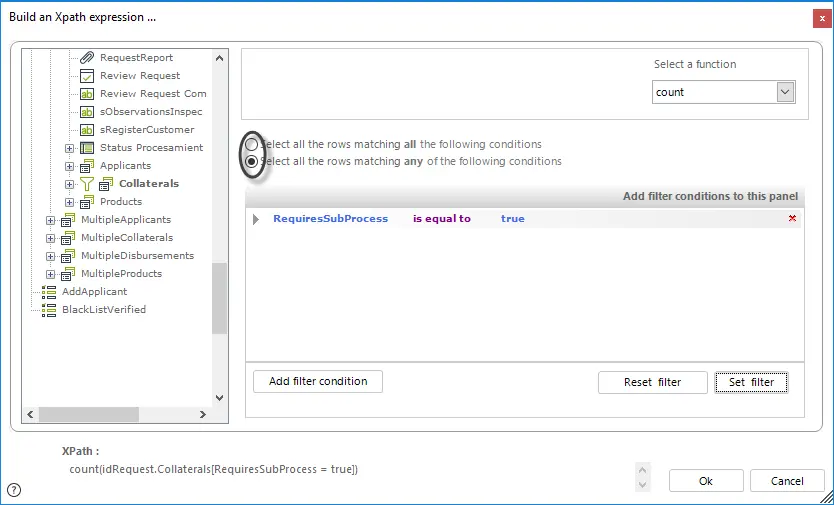The height and width of the screenshot is (505, 834).
Task: Expand the MultipleDisbursements node
Action: click(50, 256)
